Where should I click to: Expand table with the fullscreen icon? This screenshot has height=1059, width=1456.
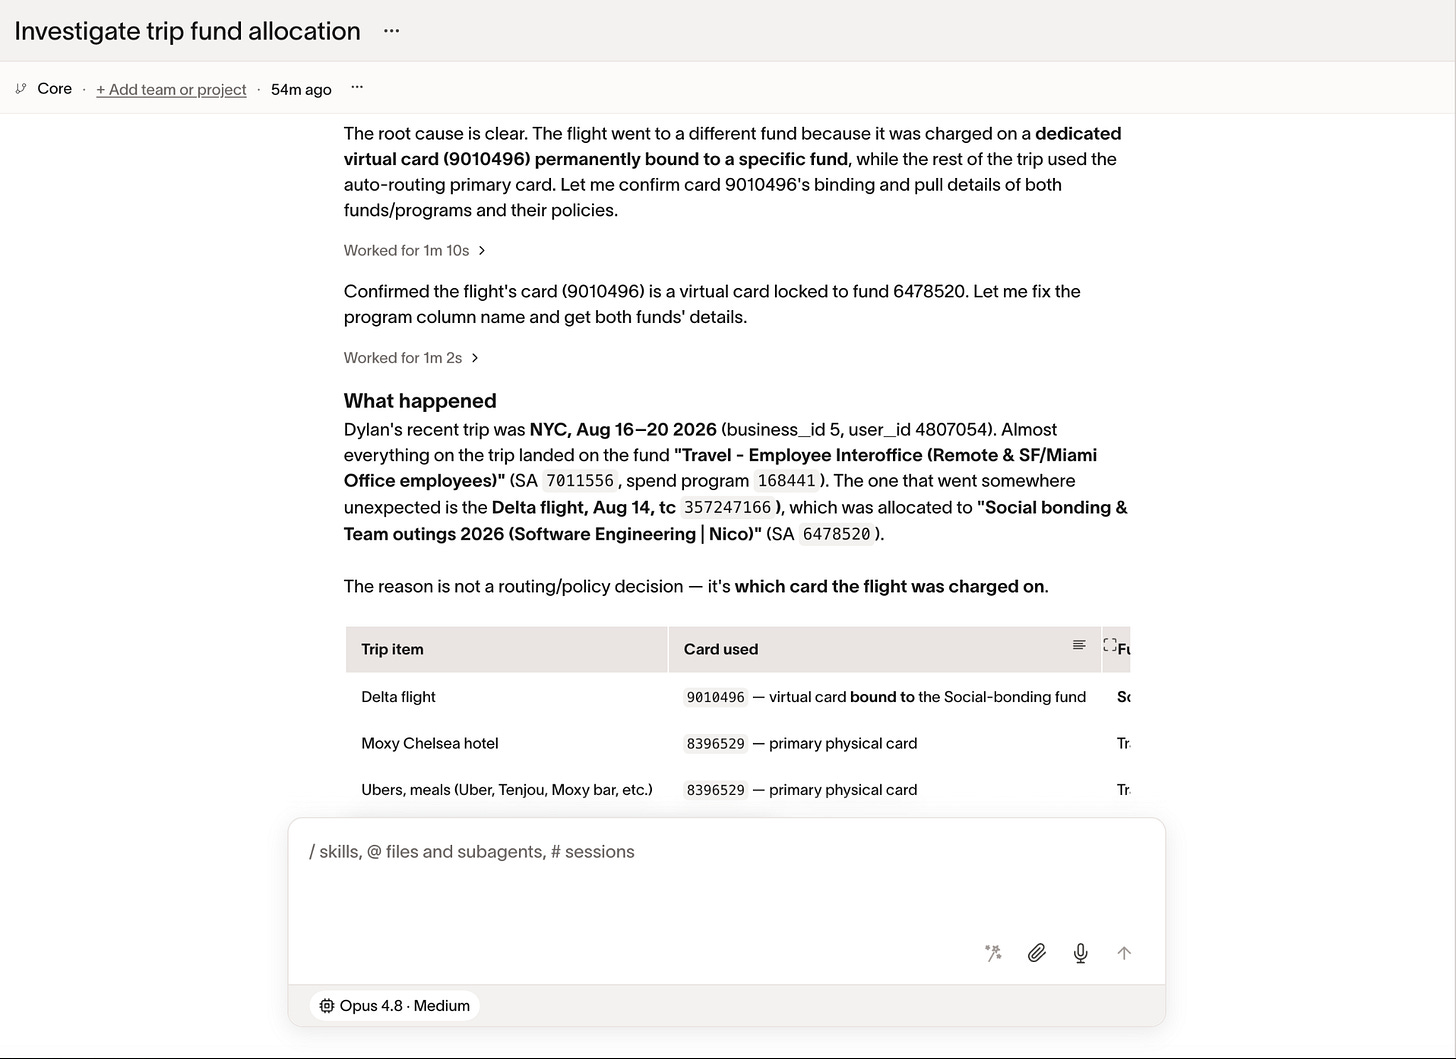pyautogui.click(x=1109, y=645)
